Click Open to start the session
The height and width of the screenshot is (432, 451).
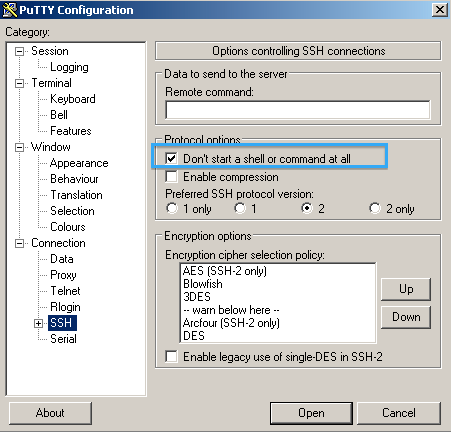click(x=311, y=413)
